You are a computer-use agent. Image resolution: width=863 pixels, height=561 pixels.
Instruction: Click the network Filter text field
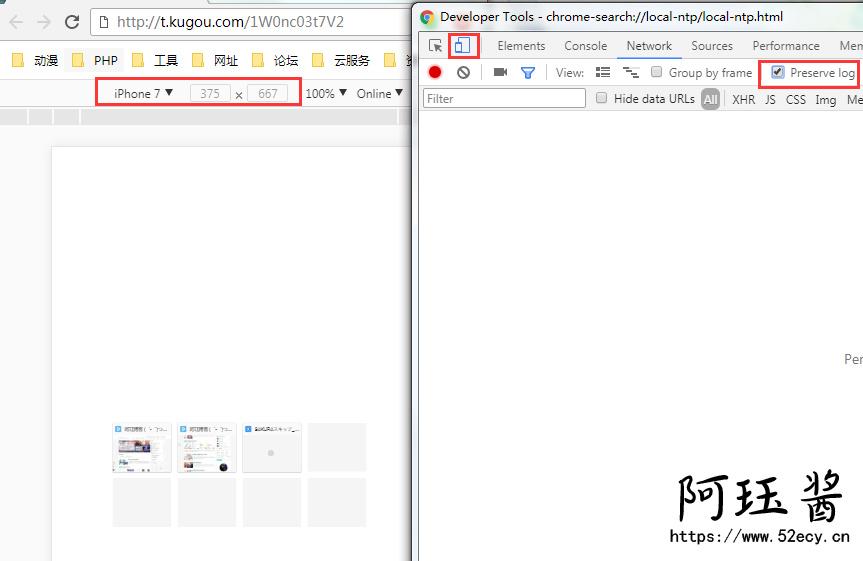(x=504, y=99)
